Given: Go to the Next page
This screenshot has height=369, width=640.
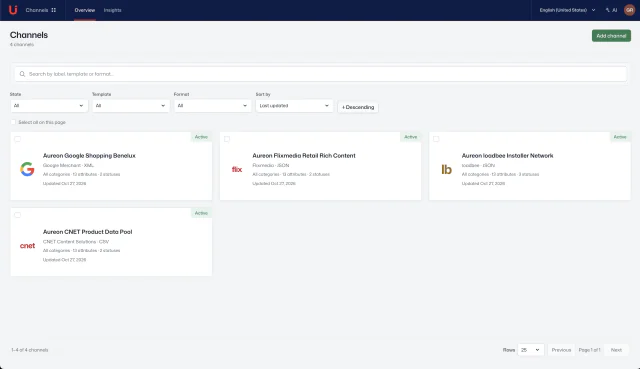Looking at the screenshot, I should (x=616, y=350).
